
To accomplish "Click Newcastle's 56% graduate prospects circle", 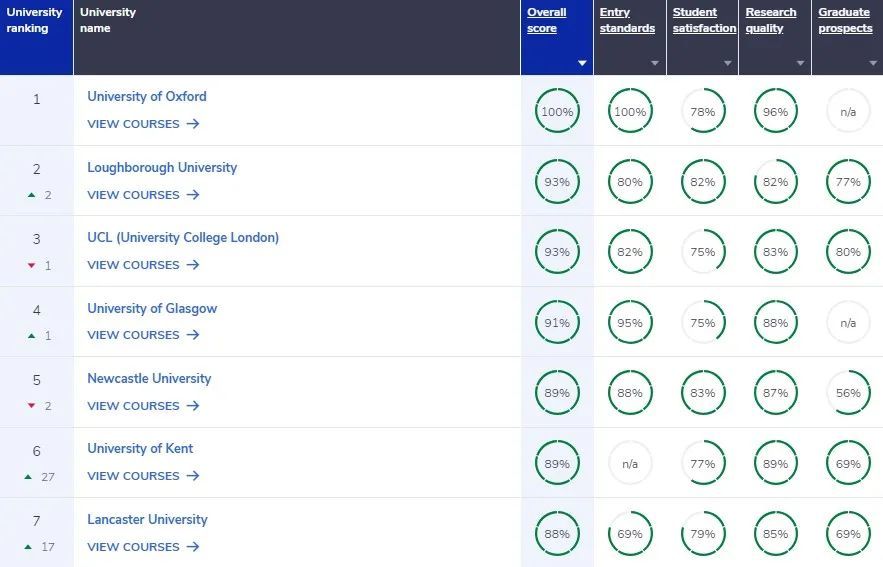I will (848, 392).
